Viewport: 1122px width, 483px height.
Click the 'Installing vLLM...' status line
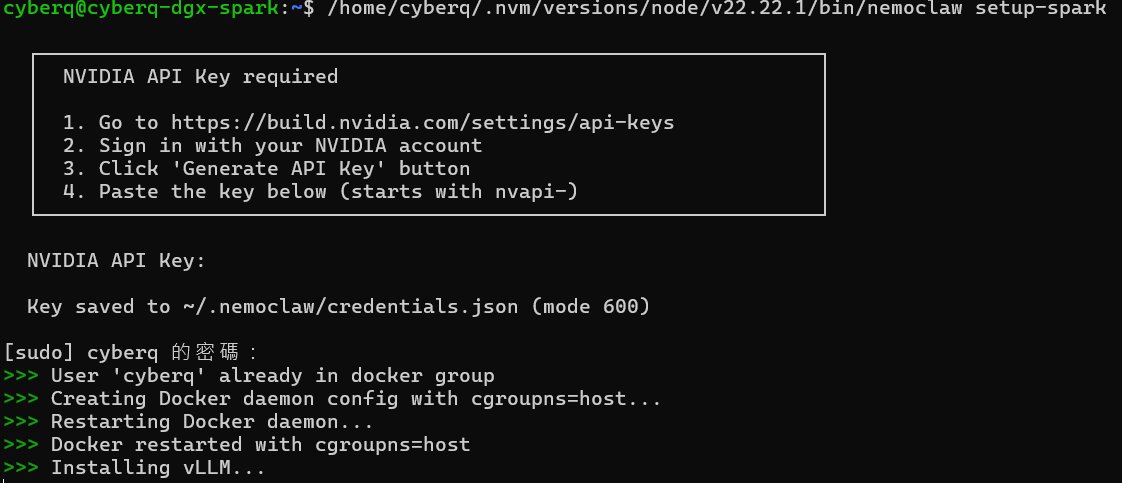pos(157,467)
